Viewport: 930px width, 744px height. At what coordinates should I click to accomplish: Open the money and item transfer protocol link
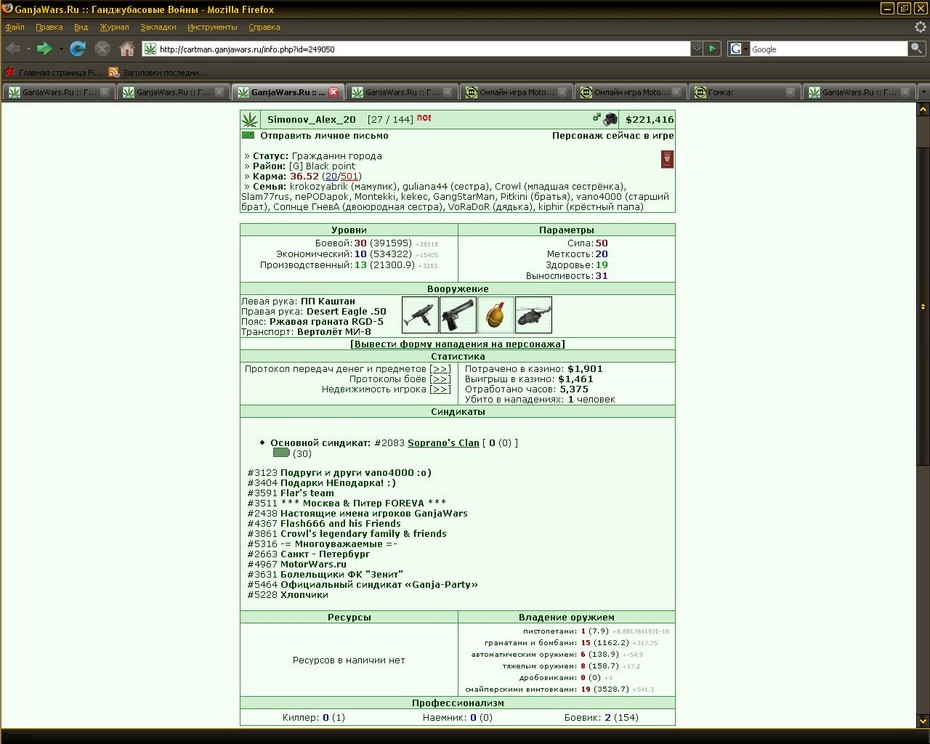(x=440, y=369)
